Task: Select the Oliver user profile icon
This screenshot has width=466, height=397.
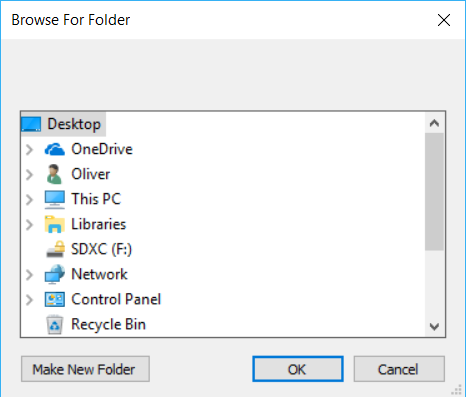Action: coord(54,174)
